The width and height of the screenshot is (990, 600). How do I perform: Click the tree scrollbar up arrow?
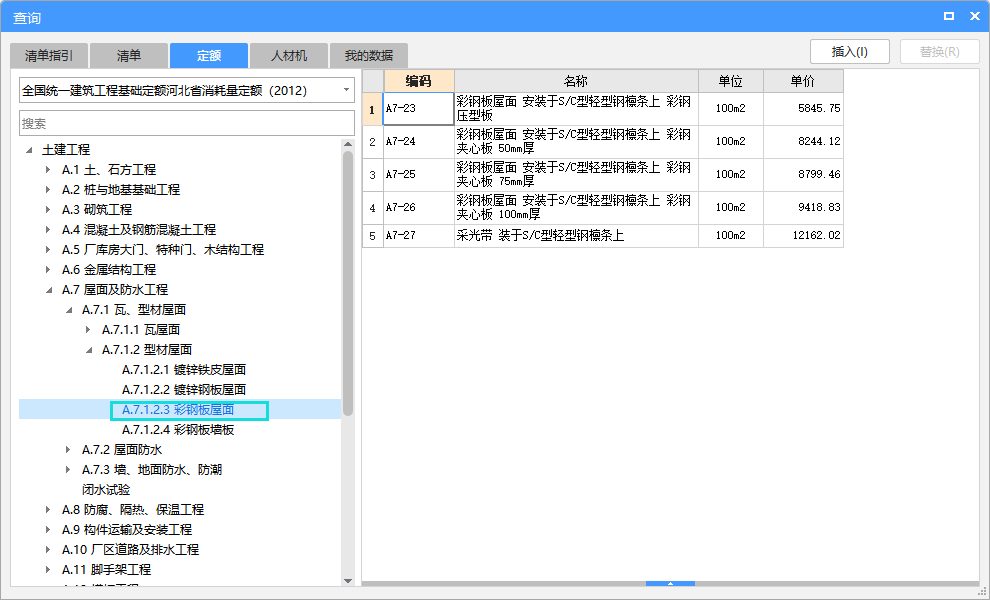(348, 145)
